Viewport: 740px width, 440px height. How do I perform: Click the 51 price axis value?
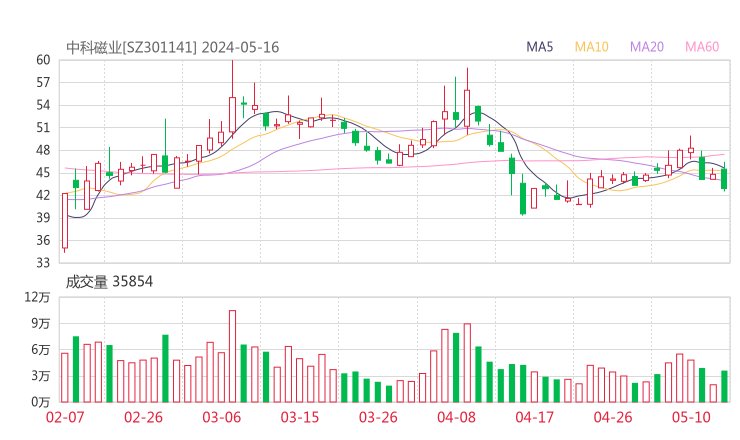43,128
